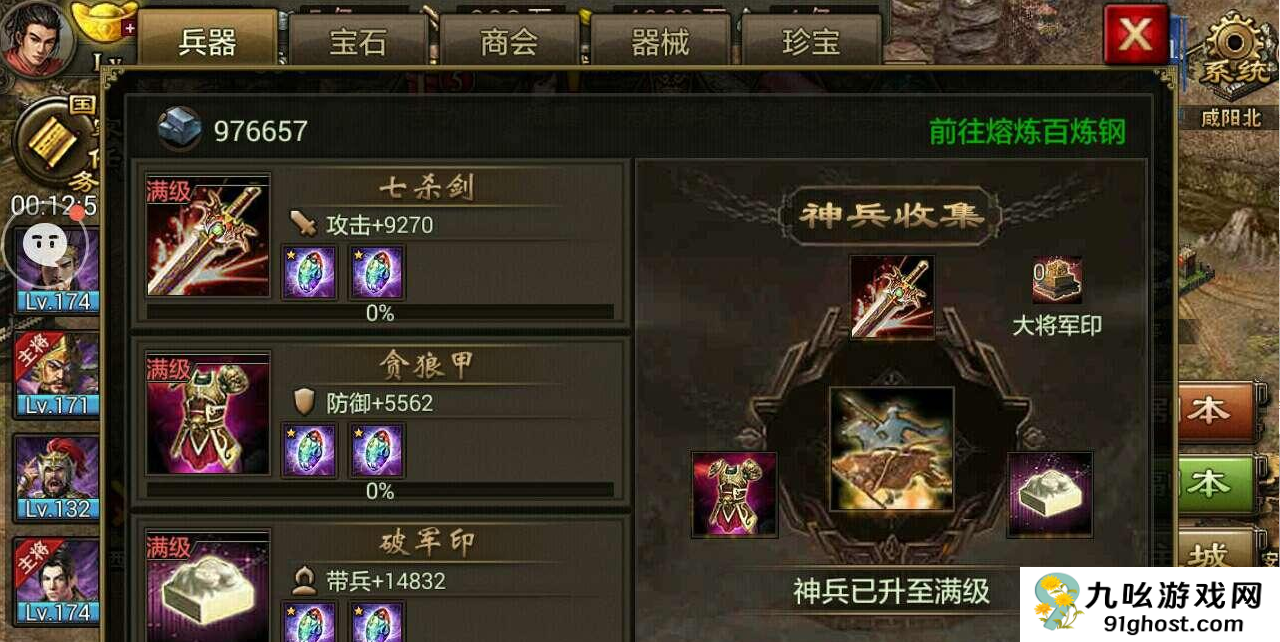Select the 大将军印 icon in collection panel
This screenshot has height=642, width=1280.
[1057, 281]
